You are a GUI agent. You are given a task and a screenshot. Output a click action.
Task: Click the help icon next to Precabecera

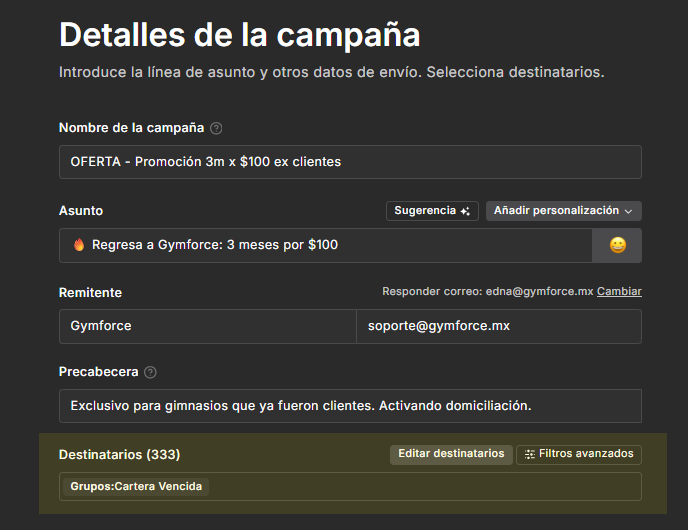pos(150,372)
